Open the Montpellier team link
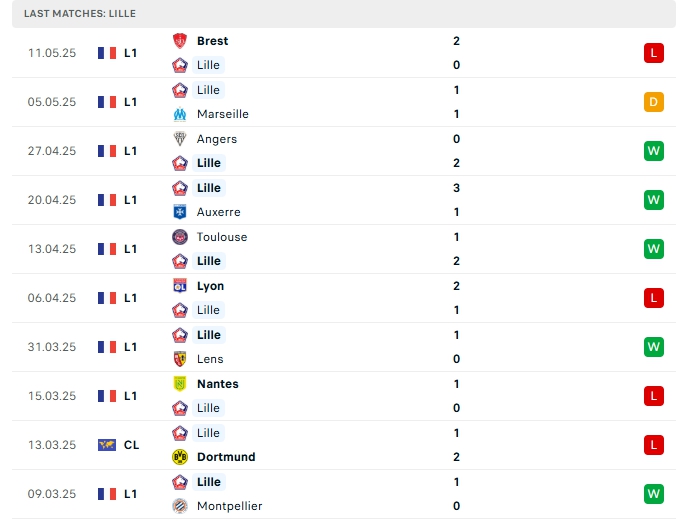This screenshot has height=521, width=685. click(229, 506)
